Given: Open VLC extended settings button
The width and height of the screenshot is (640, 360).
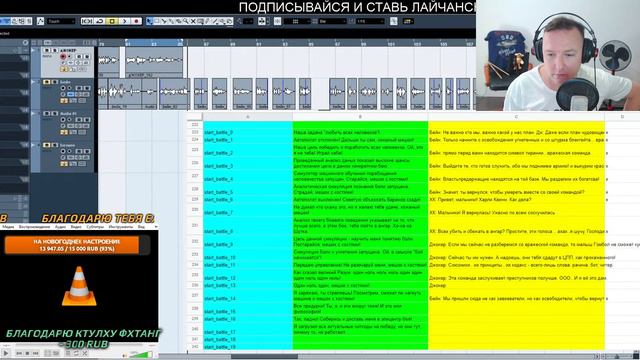Looking at the screenshot, I should [x=56, y=353].
